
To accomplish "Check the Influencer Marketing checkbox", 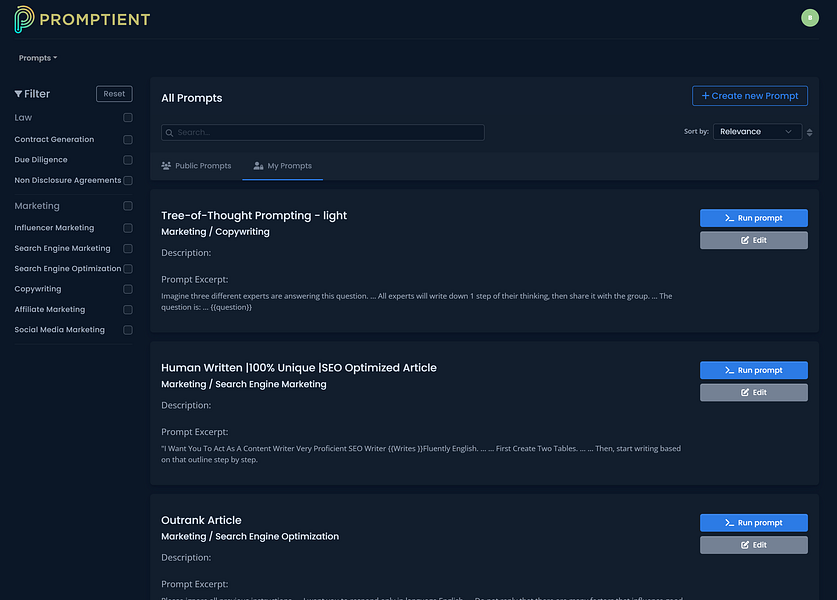I will pos(128,228).
